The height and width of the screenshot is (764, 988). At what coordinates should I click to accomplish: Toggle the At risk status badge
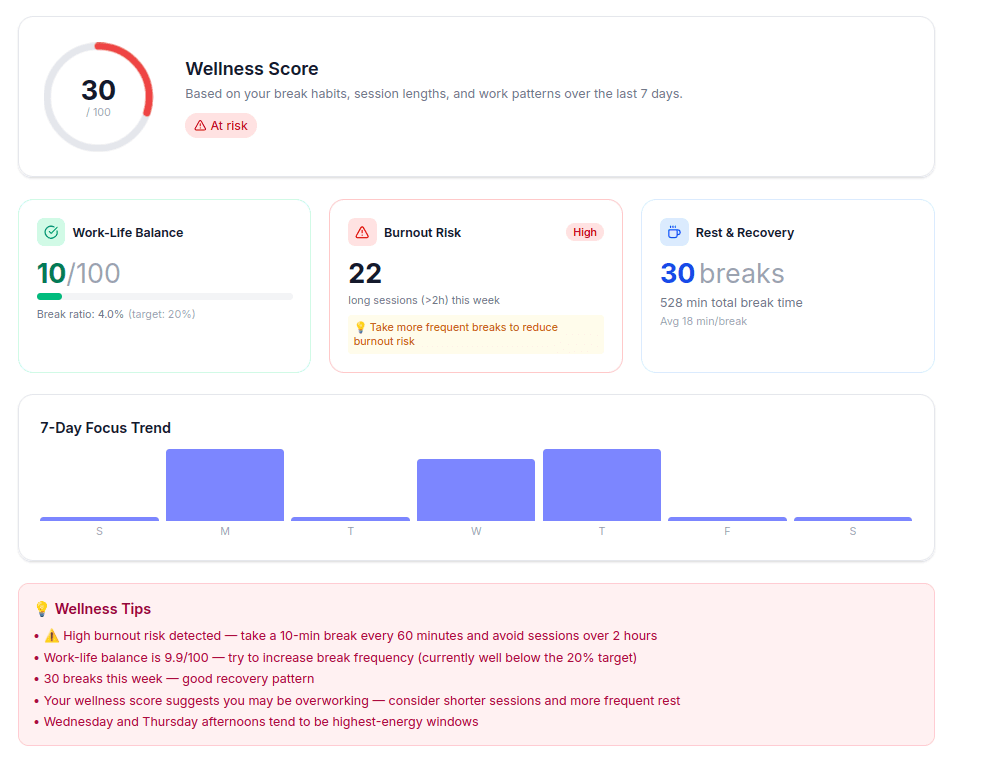point(220,125)
